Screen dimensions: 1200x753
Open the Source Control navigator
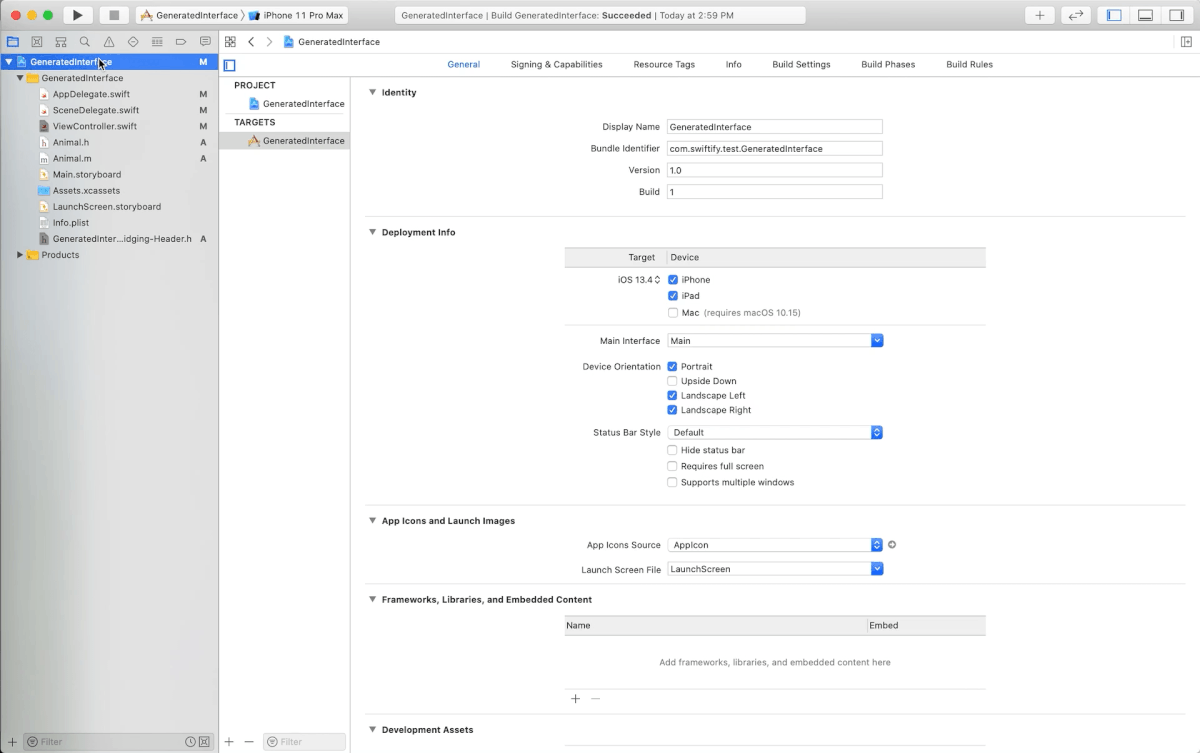coord(37,42)
